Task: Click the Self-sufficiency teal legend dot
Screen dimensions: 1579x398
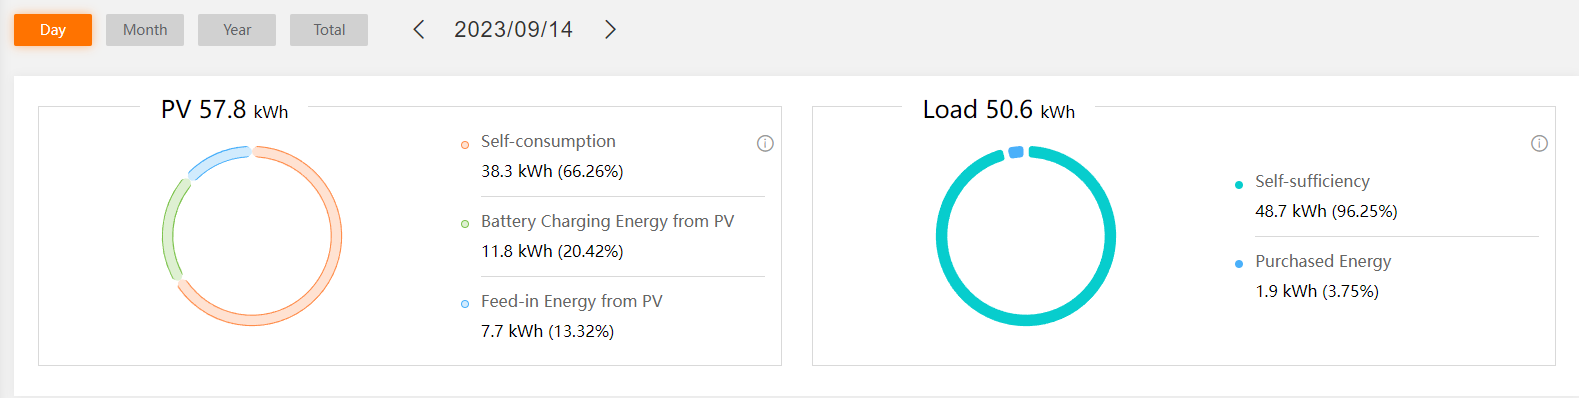Action: [1239, 185]
